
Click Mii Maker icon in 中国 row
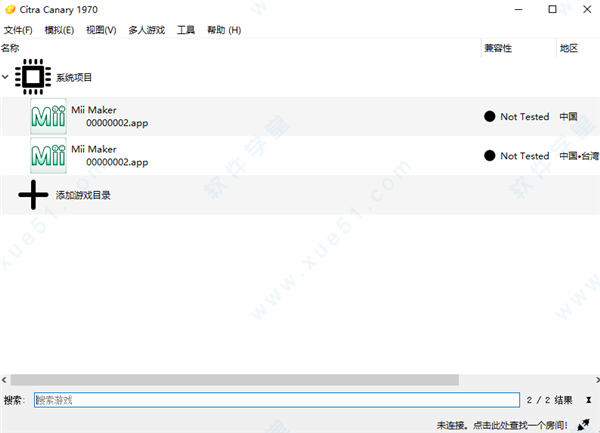pos(49,116)
